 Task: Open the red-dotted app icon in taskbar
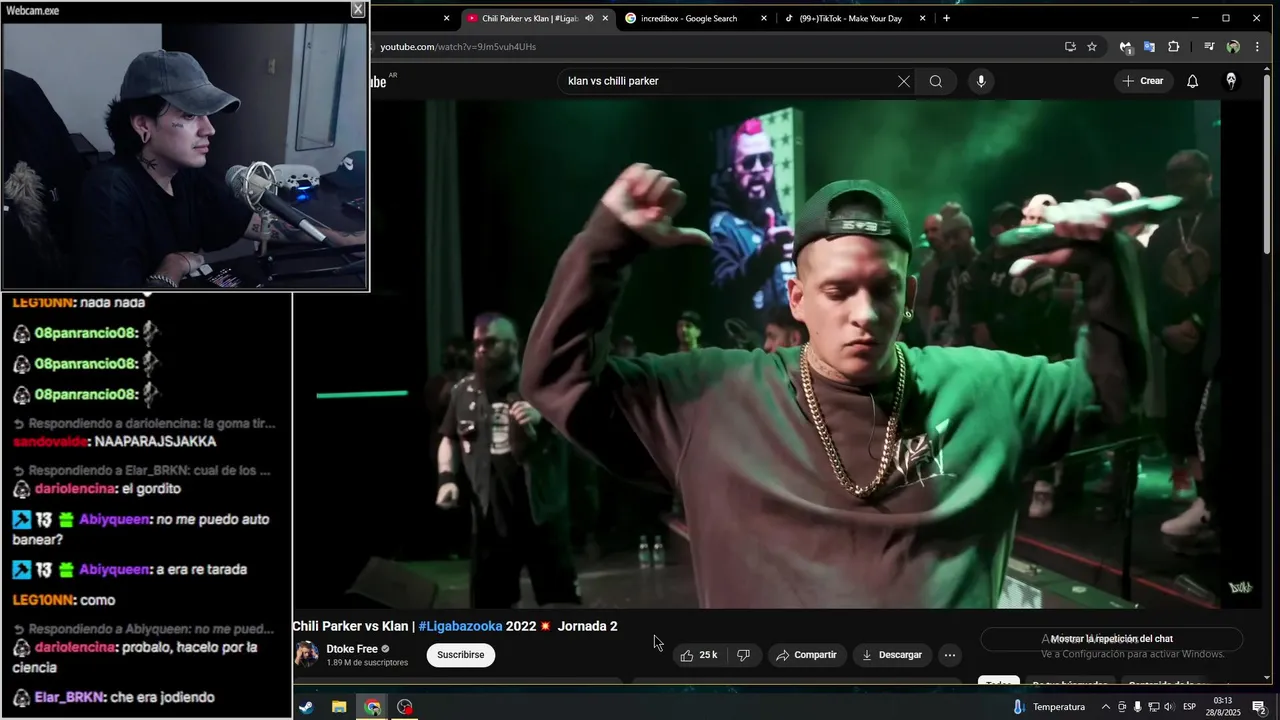click(x=404, y=707)
